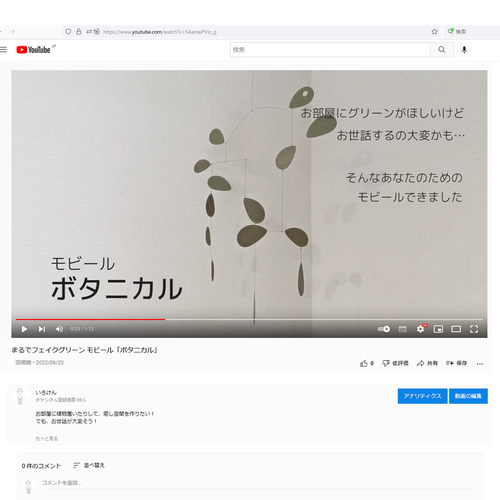Switch to theater mode

pos(456,329)
